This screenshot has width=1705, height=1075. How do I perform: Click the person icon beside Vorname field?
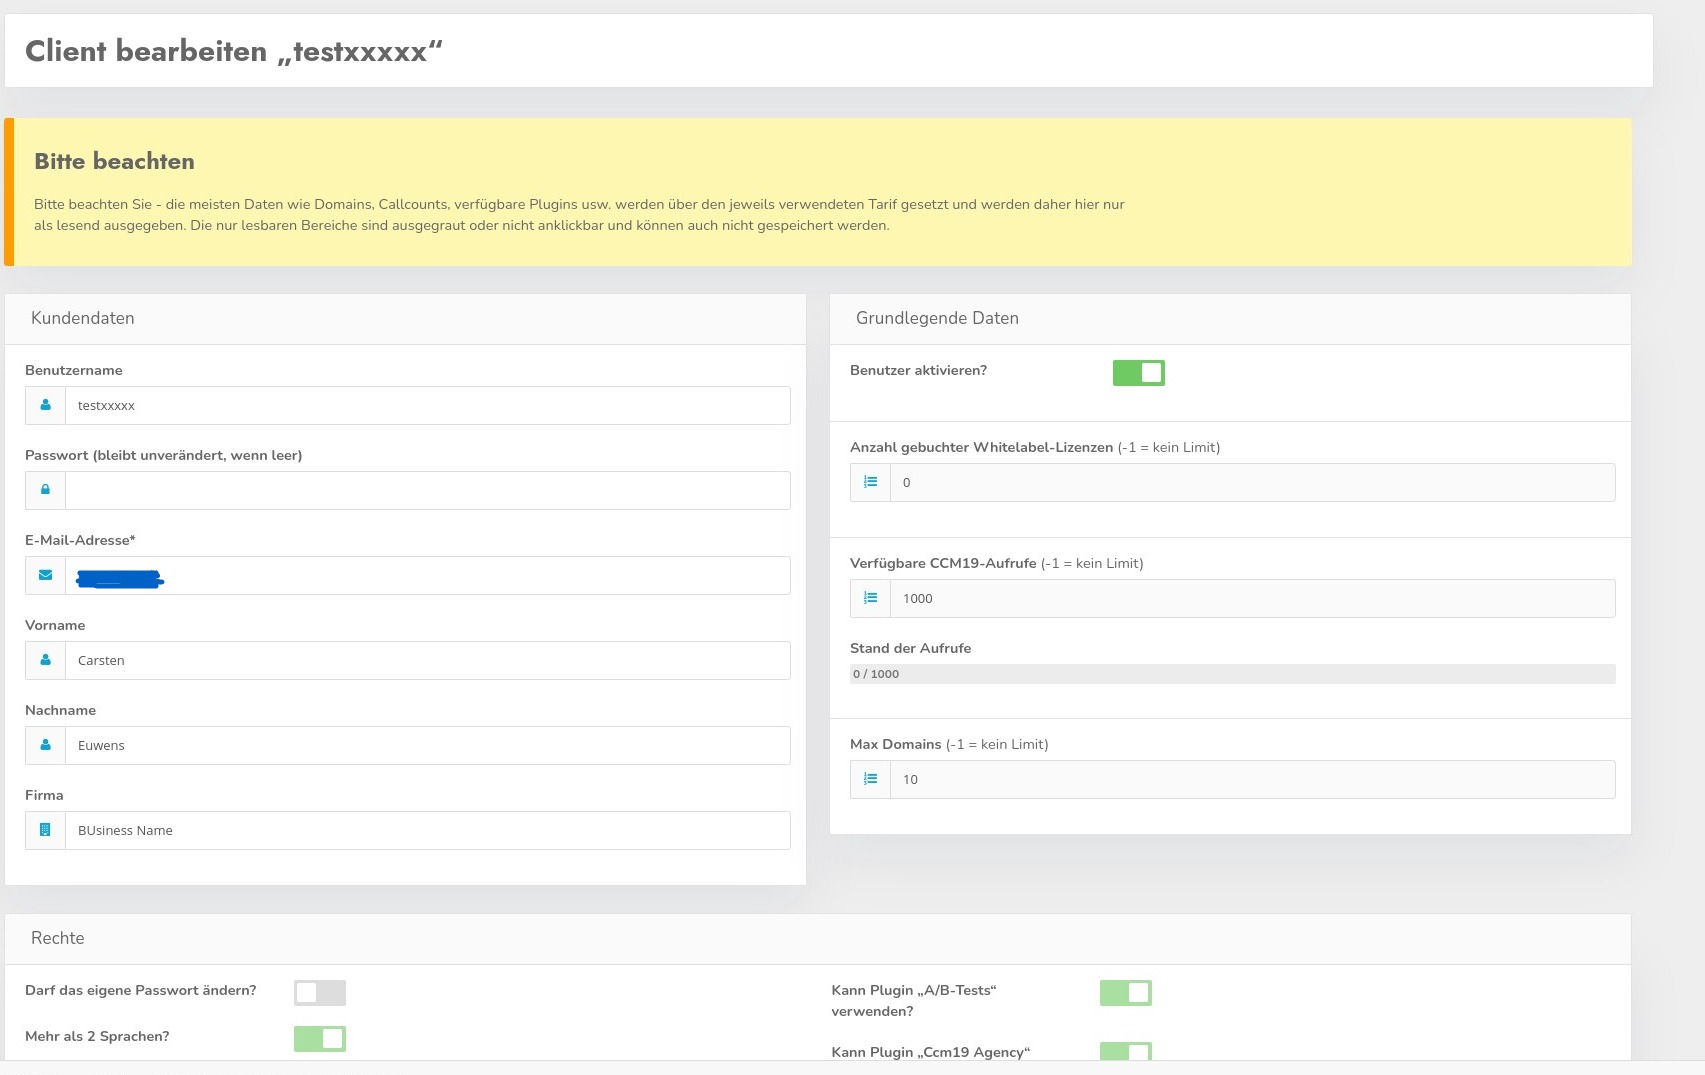click(45, 660)
